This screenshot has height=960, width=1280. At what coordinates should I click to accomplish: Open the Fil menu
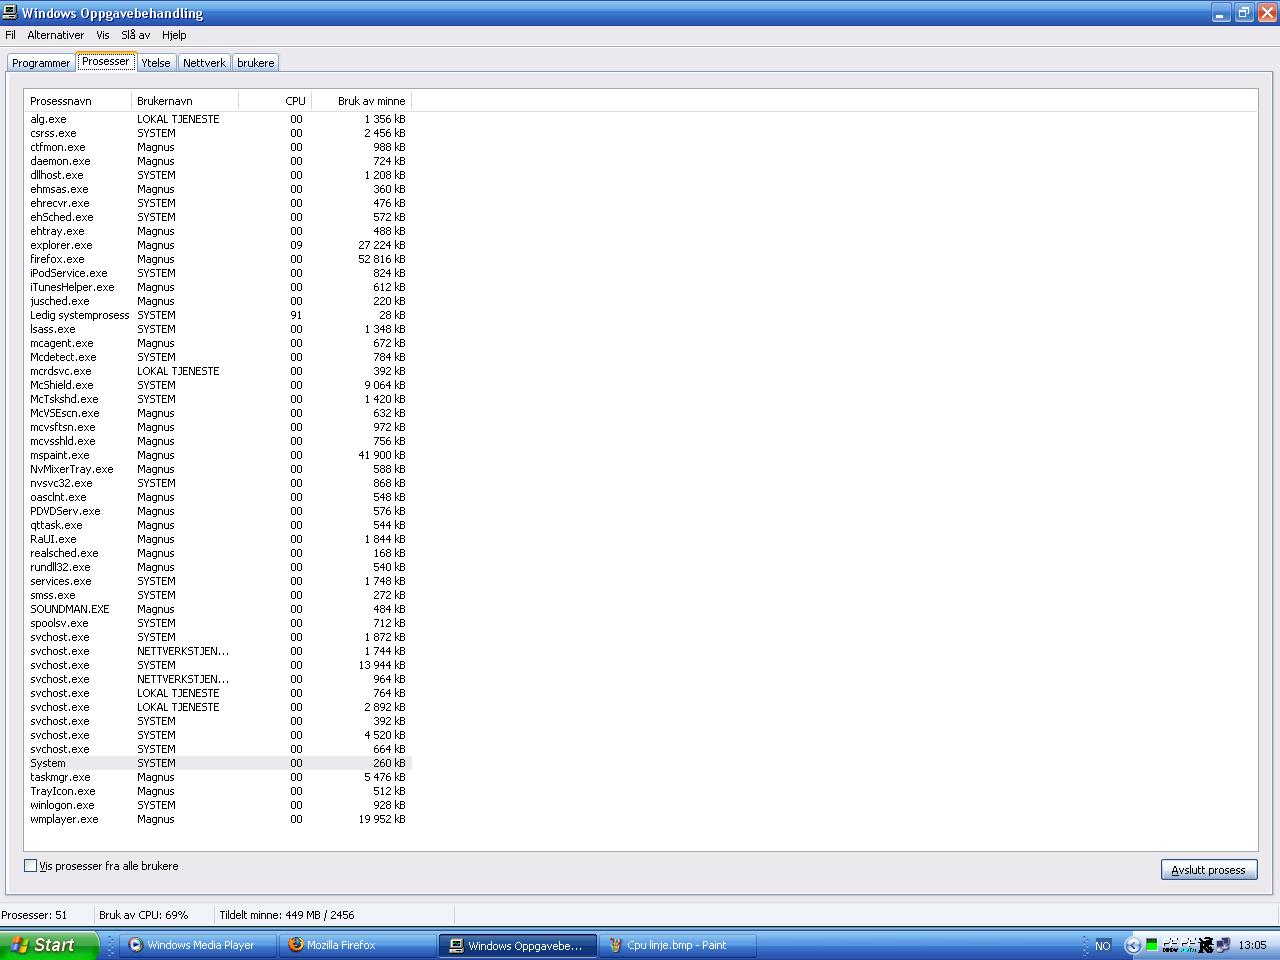[x=10, y=35]
